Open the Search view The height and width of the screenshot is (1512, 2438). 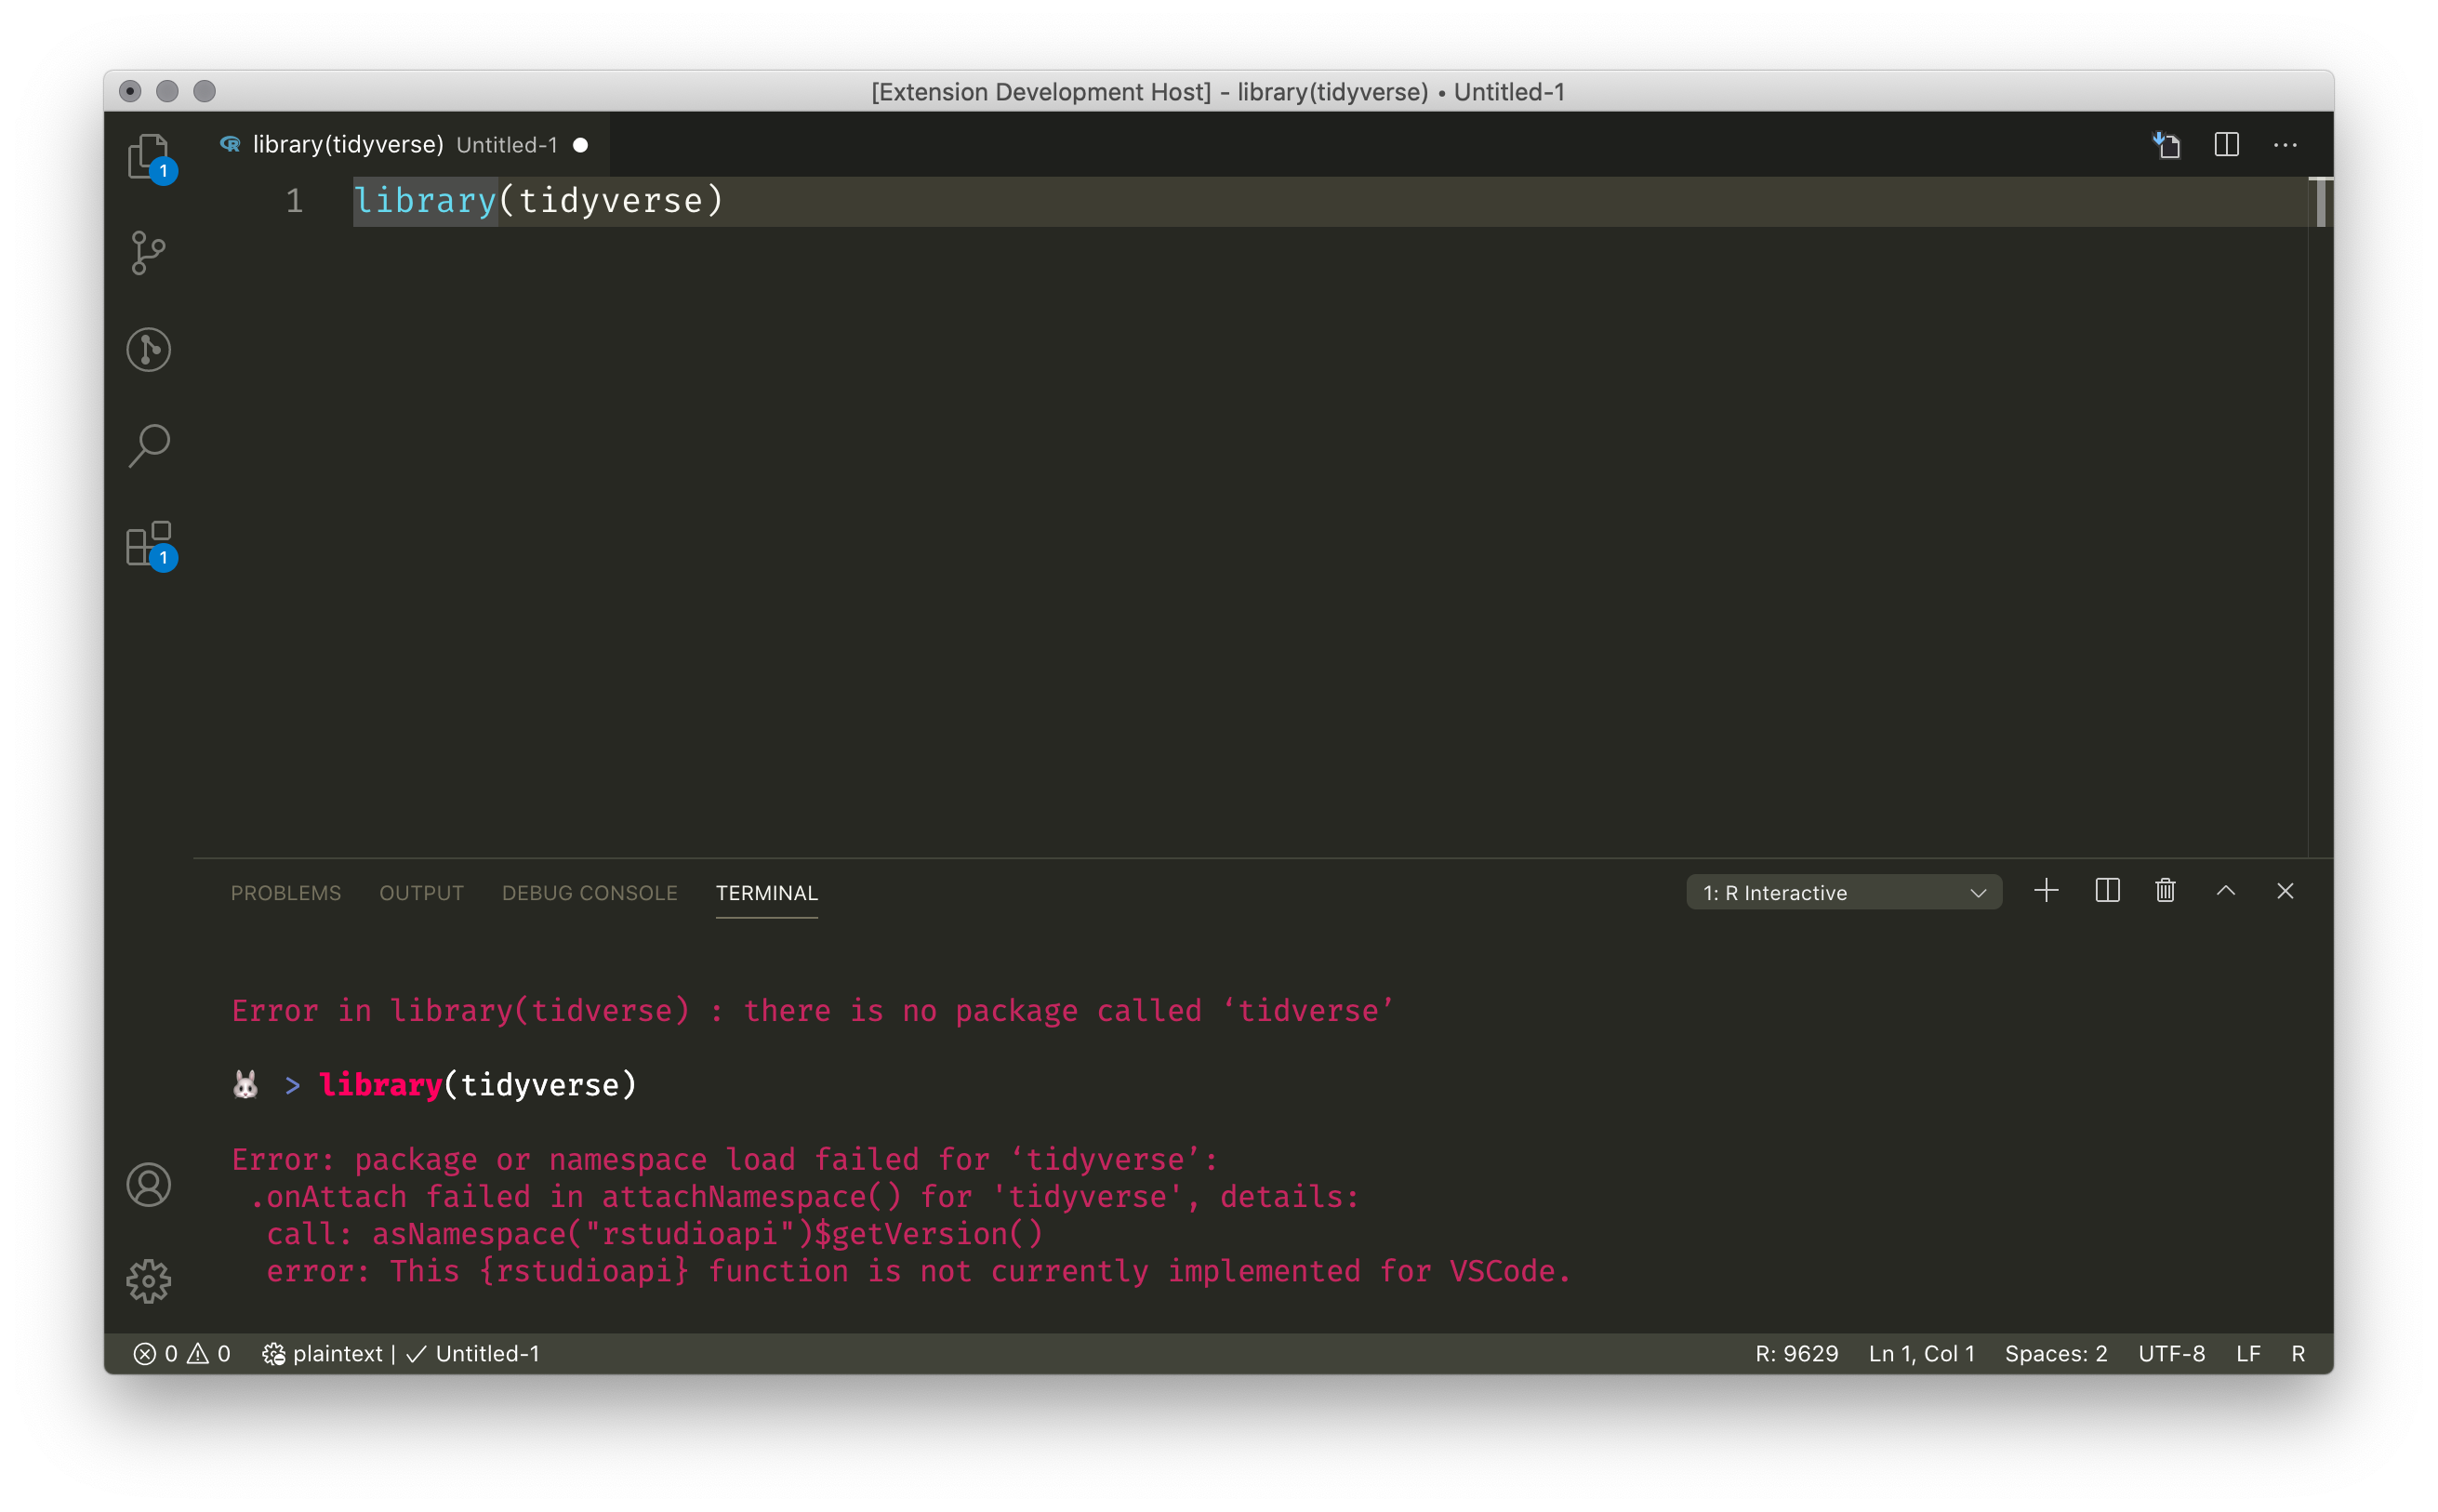point(149,446)
